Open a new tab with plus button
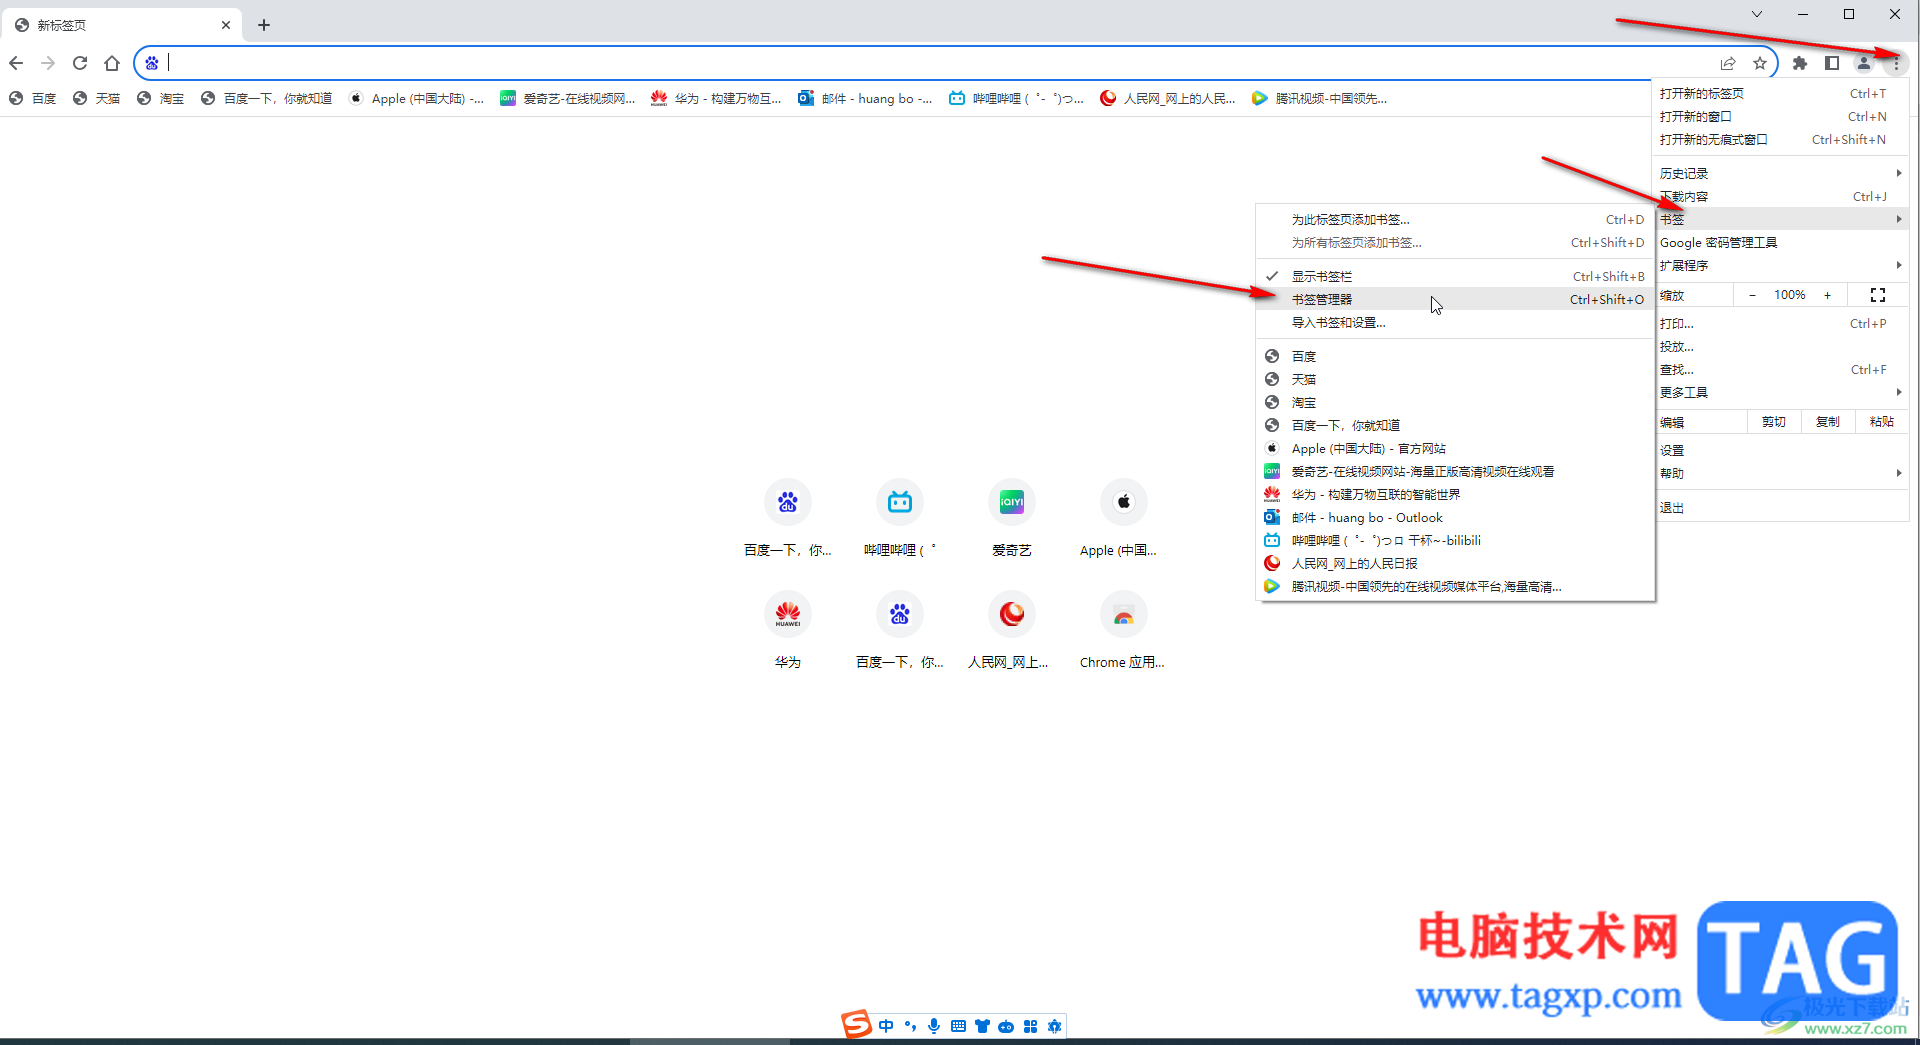The width and height of the screenshot is (1920, 1045). coord(264,25)
